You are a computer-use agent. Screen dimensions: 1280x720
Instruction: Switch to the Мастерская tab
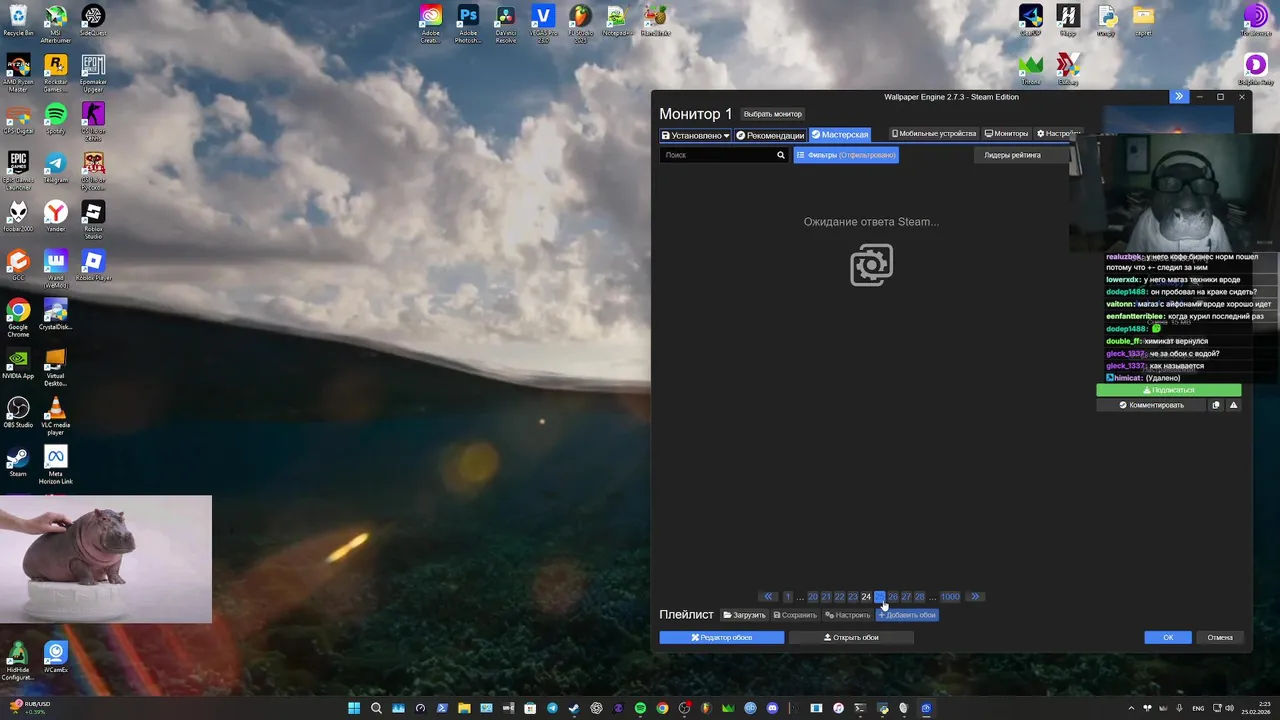(839, 135)
